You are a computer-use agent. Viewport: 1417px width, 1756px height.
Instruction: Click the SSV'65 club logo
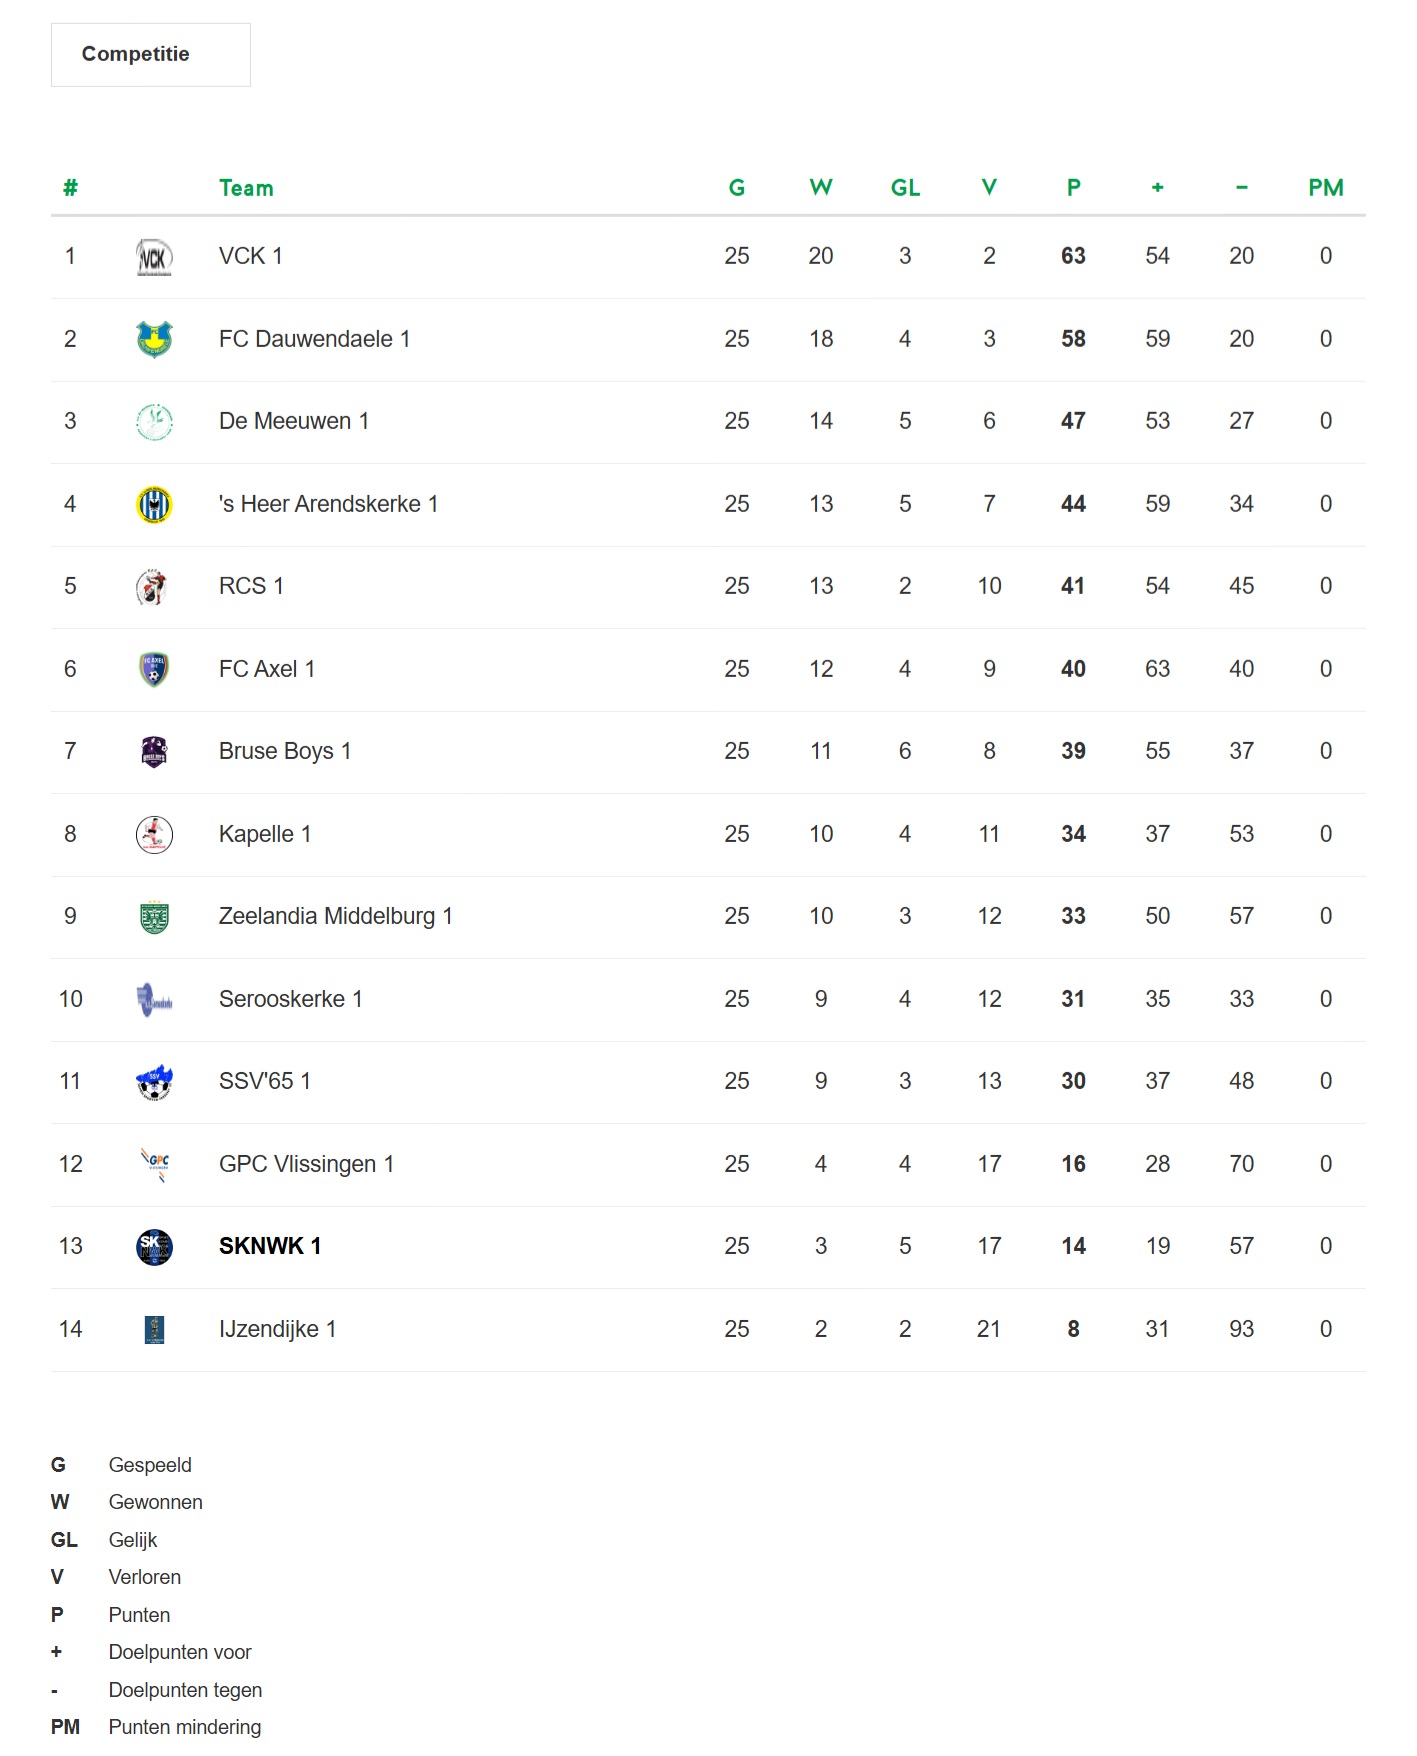[x=154, y=1082]
